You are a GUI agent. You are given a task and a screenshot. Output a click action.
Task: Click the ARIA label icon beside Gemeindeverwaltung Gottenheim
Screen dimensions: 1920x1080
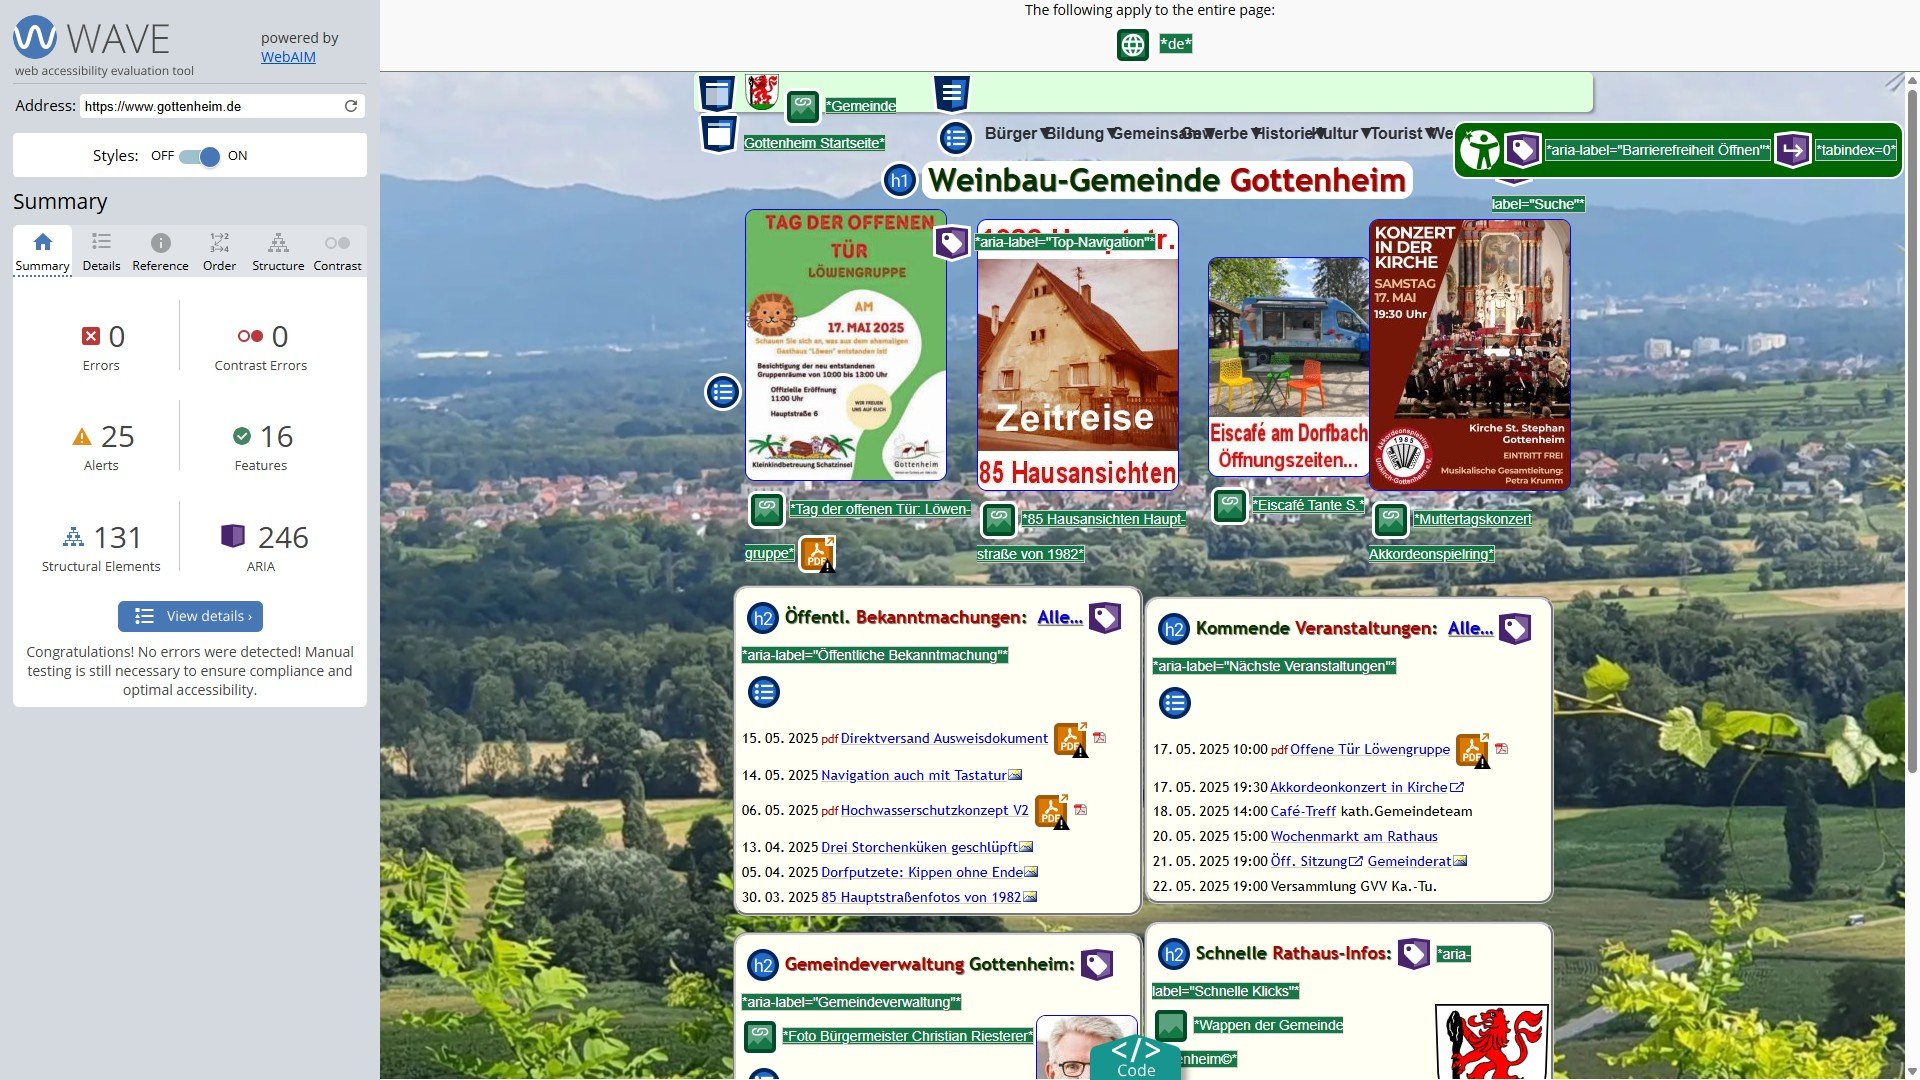pos(1097,965)
